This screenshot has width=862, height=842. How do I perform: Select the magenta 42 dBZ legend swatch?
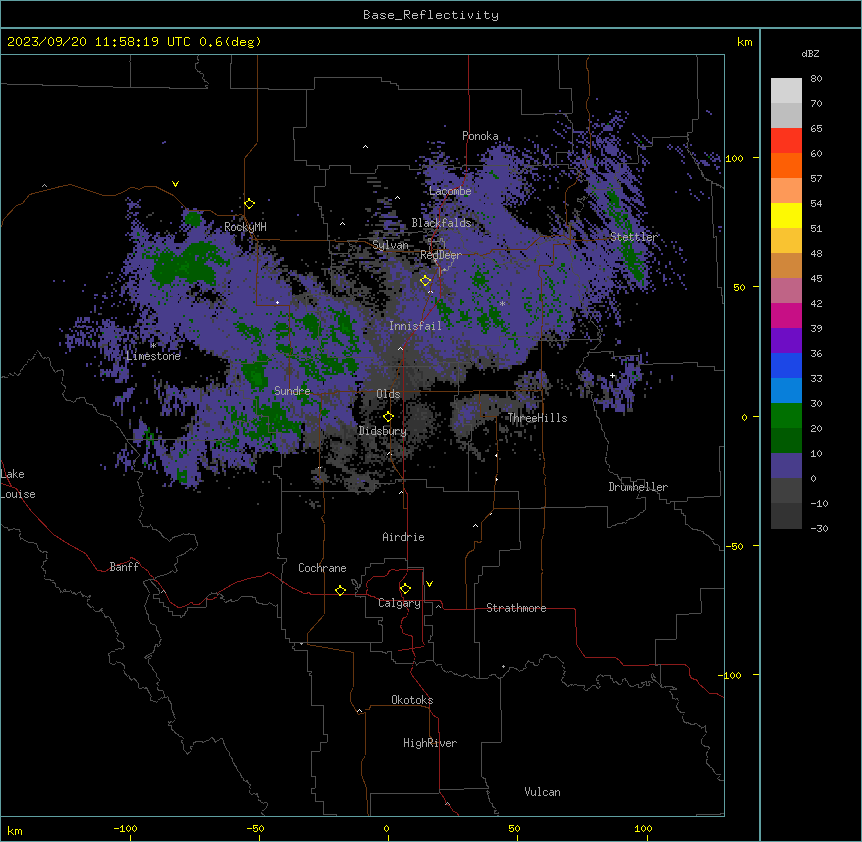(786, 315)
